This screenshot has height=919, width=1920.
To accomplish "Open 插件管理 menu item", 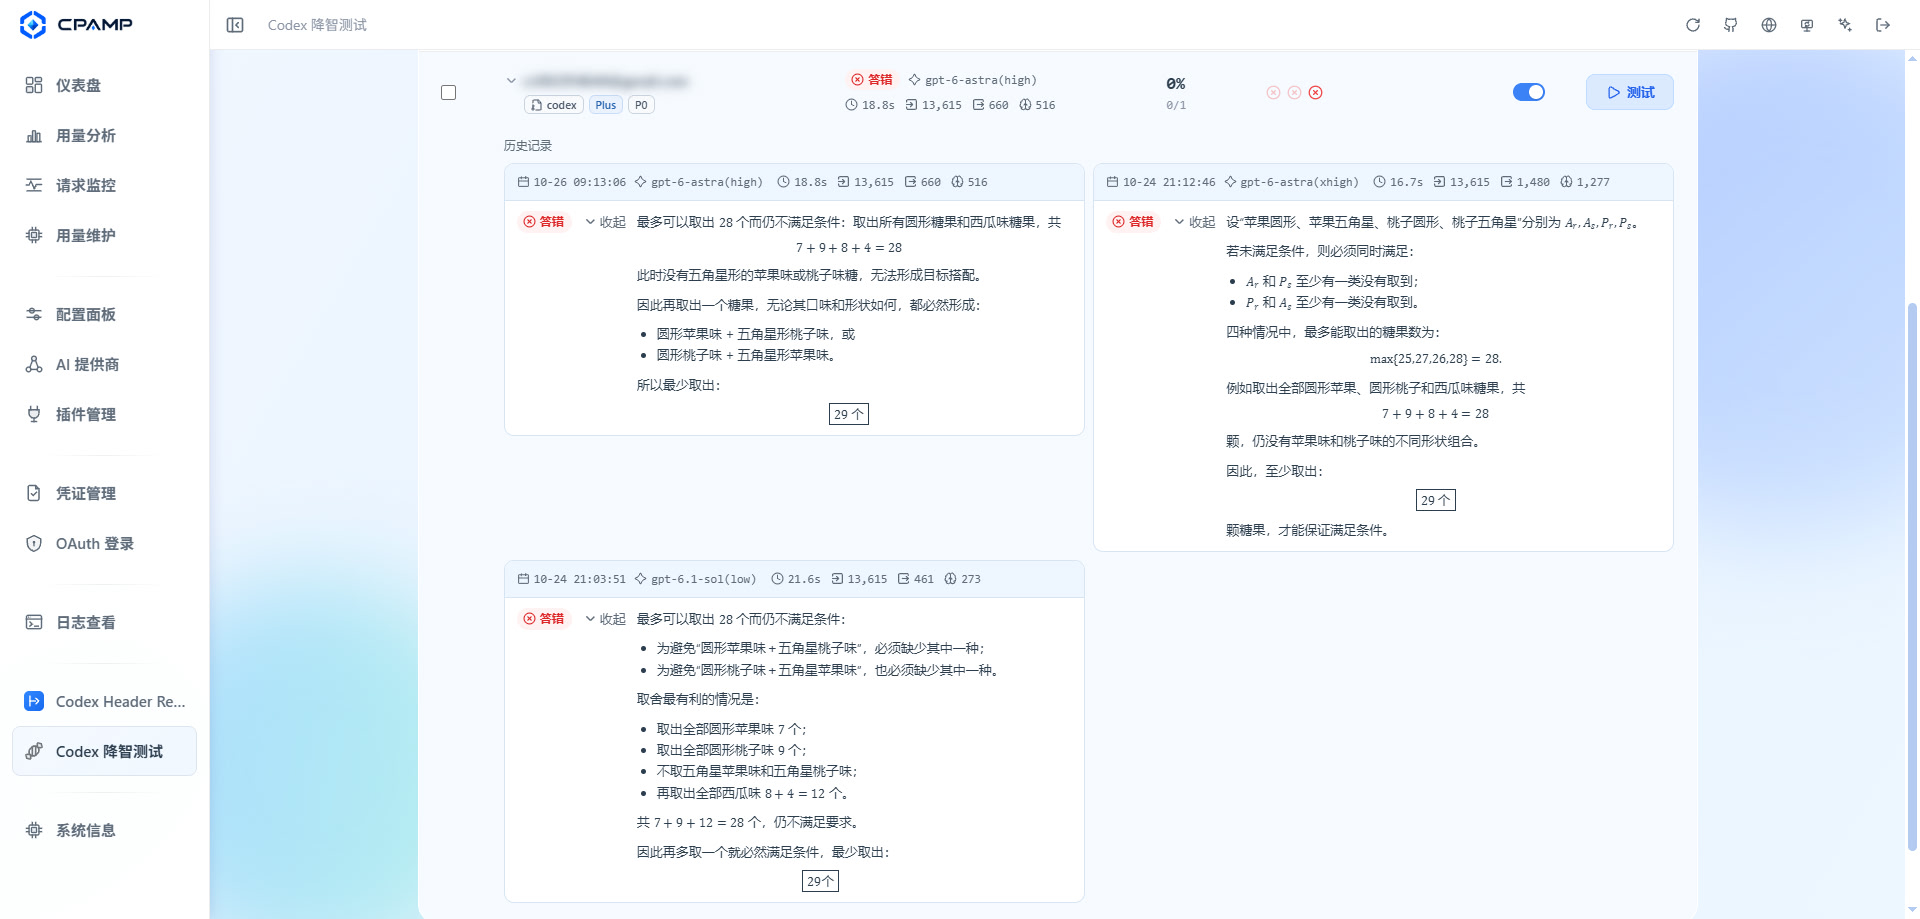I will 104,414.
